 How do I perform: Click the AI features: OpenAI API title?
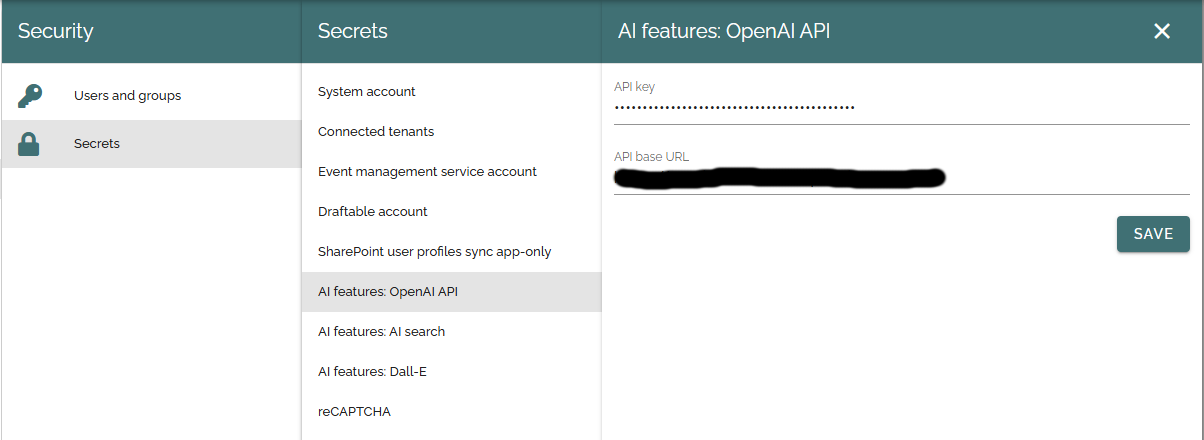[x=724, y=31]
